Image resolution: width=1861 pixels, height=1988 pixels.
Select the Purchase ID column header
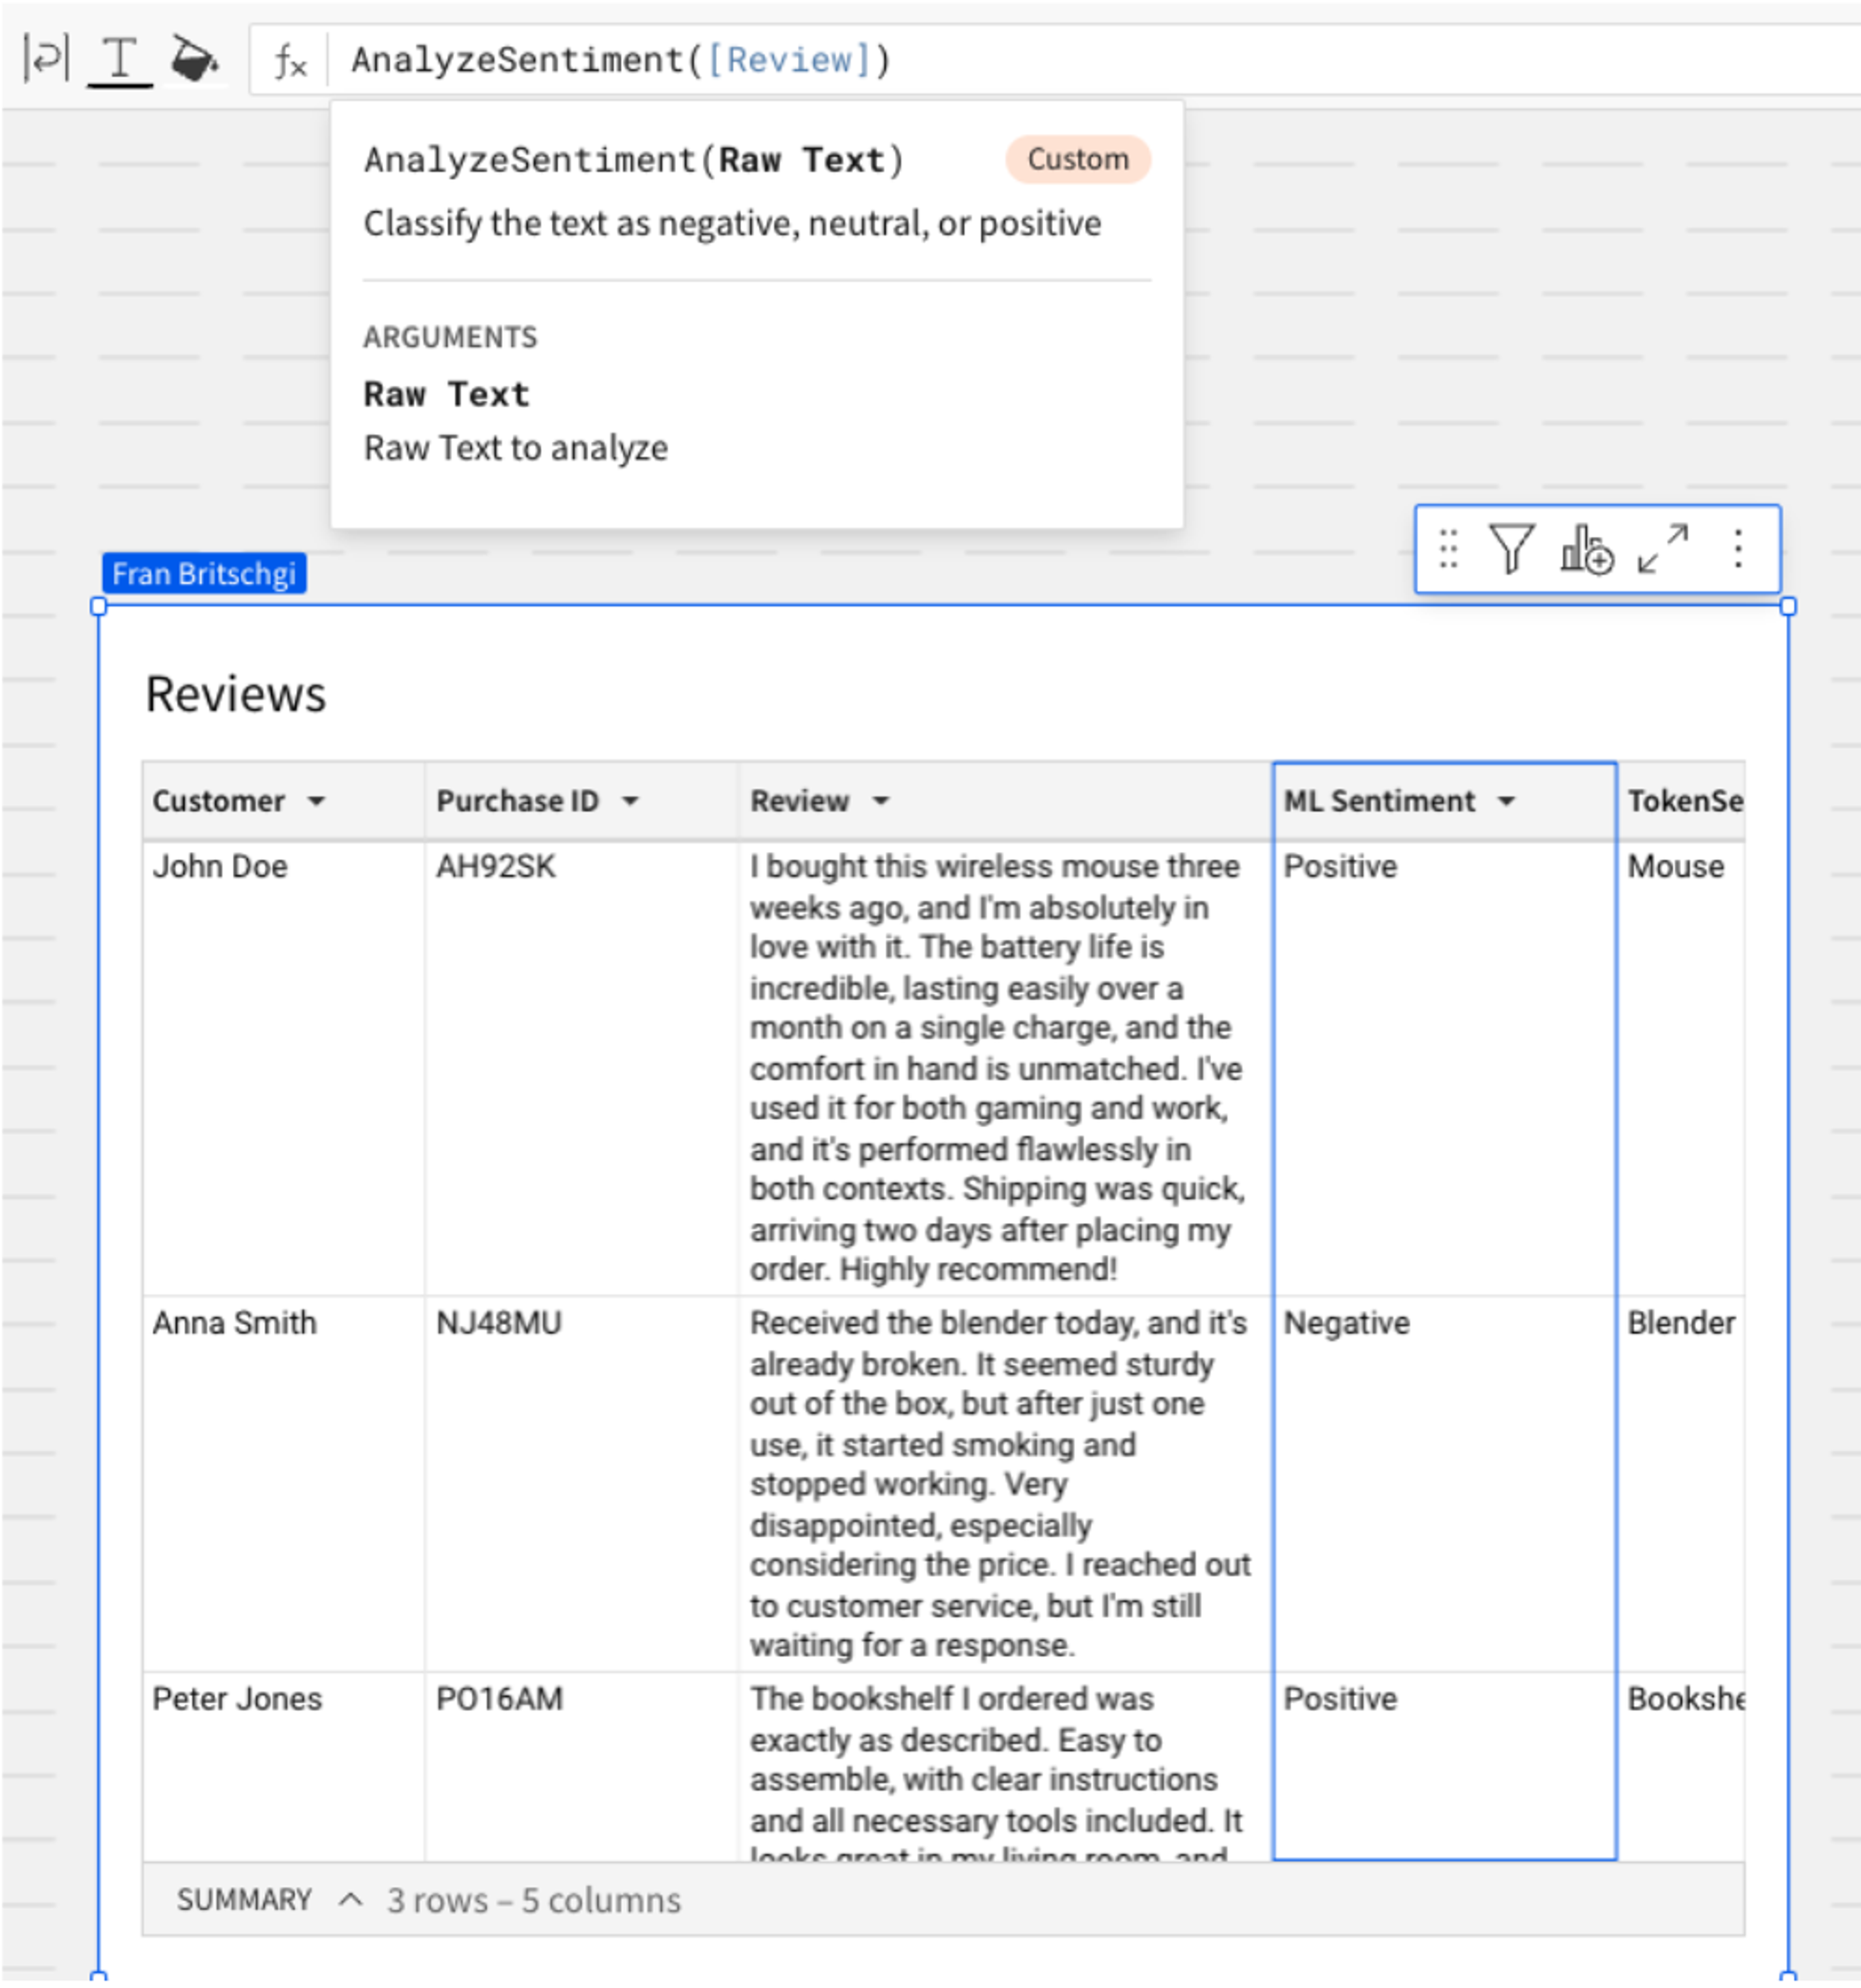point(582,801)
